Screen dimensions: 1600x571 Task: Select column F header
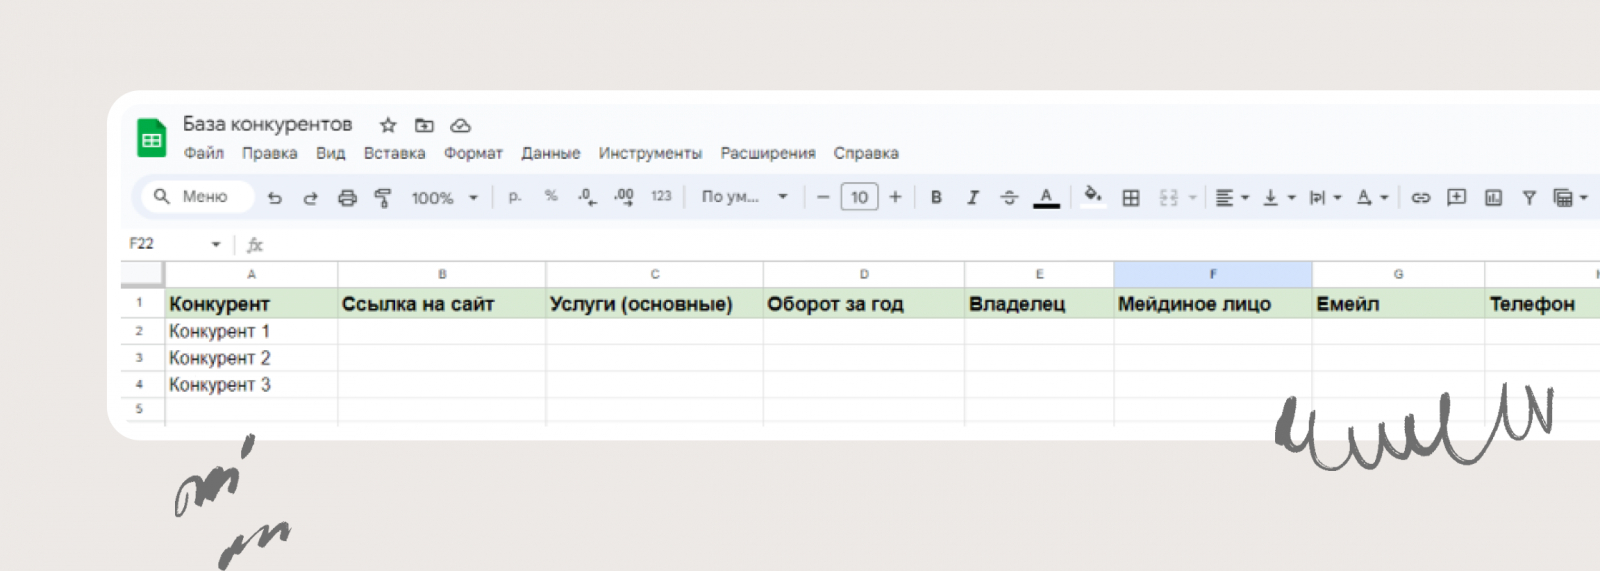tap(1213, 274)
